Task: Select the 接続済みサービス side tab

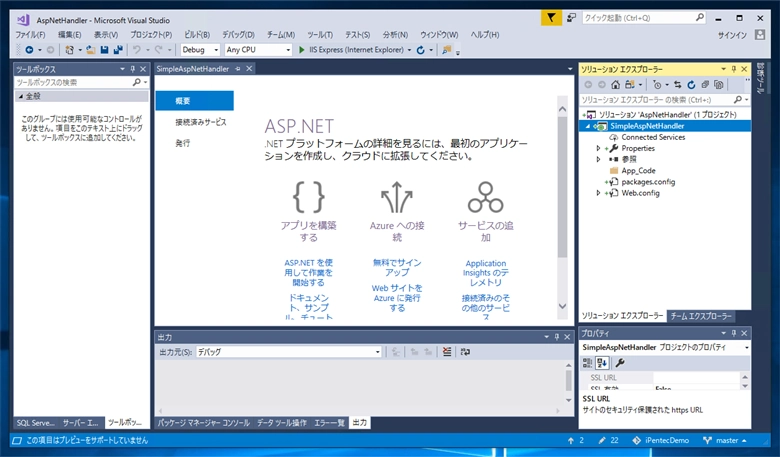Action: [x=201, y=122]
